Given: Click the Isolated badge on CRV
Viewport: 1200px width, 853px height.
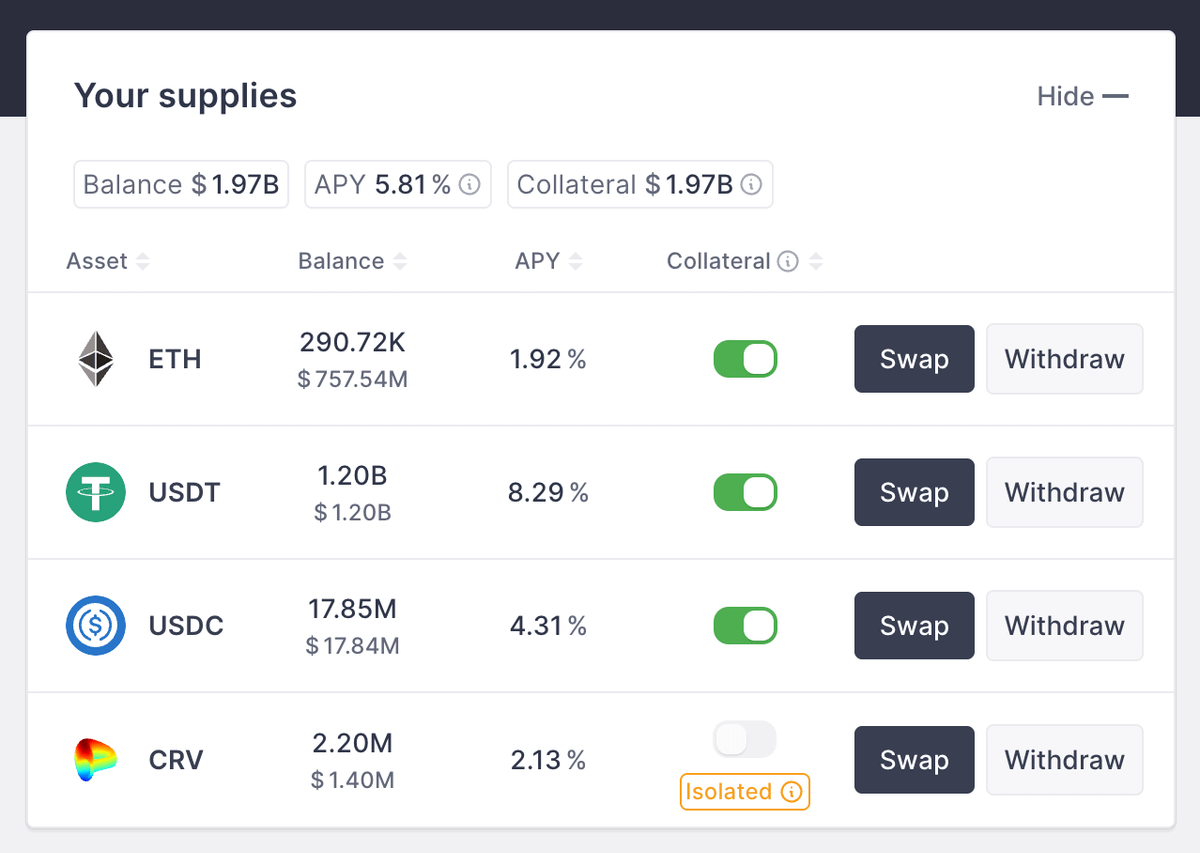Looking at the screenshot, I should 730,792.
